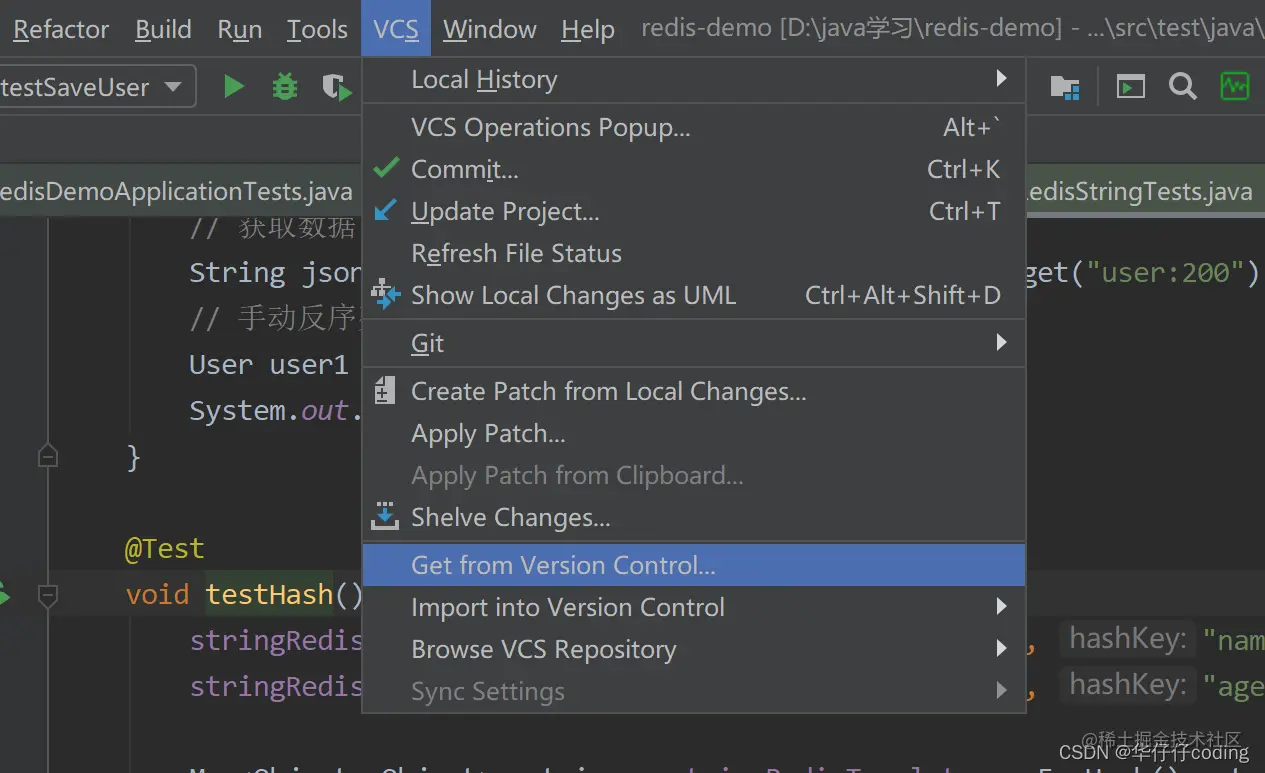This screenshot has width=1265, height=773.
Task: Click the green Run button in toolbar
Action: coord(234,87)
